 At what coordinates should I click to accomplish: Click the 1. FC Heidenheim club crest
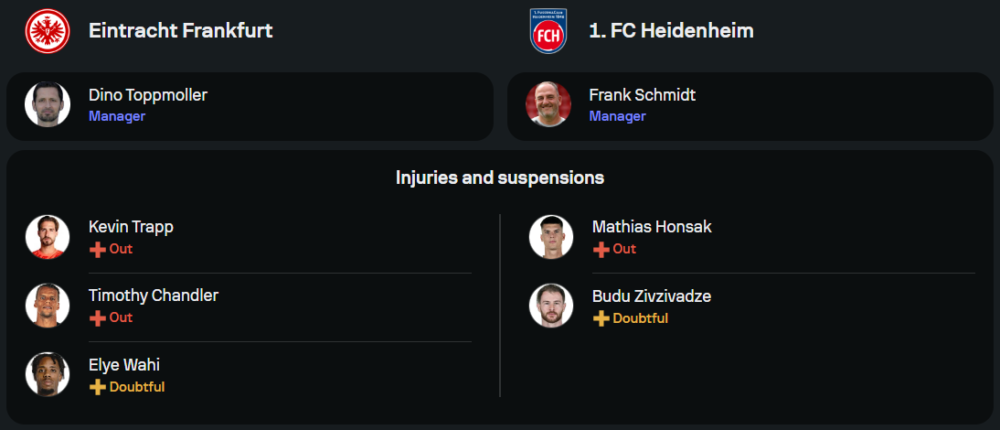pyautogui.click(x=548, y=31)
